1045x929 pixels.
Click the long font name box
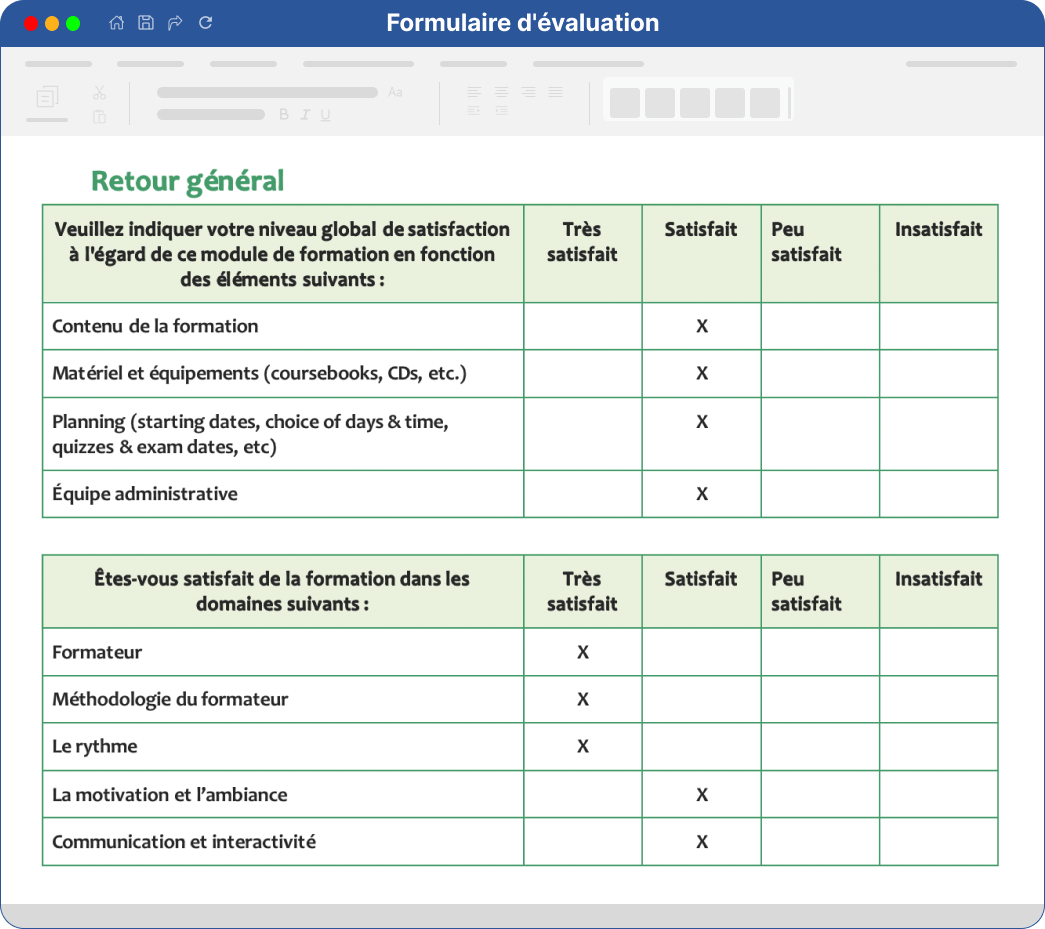click(267, 93)
